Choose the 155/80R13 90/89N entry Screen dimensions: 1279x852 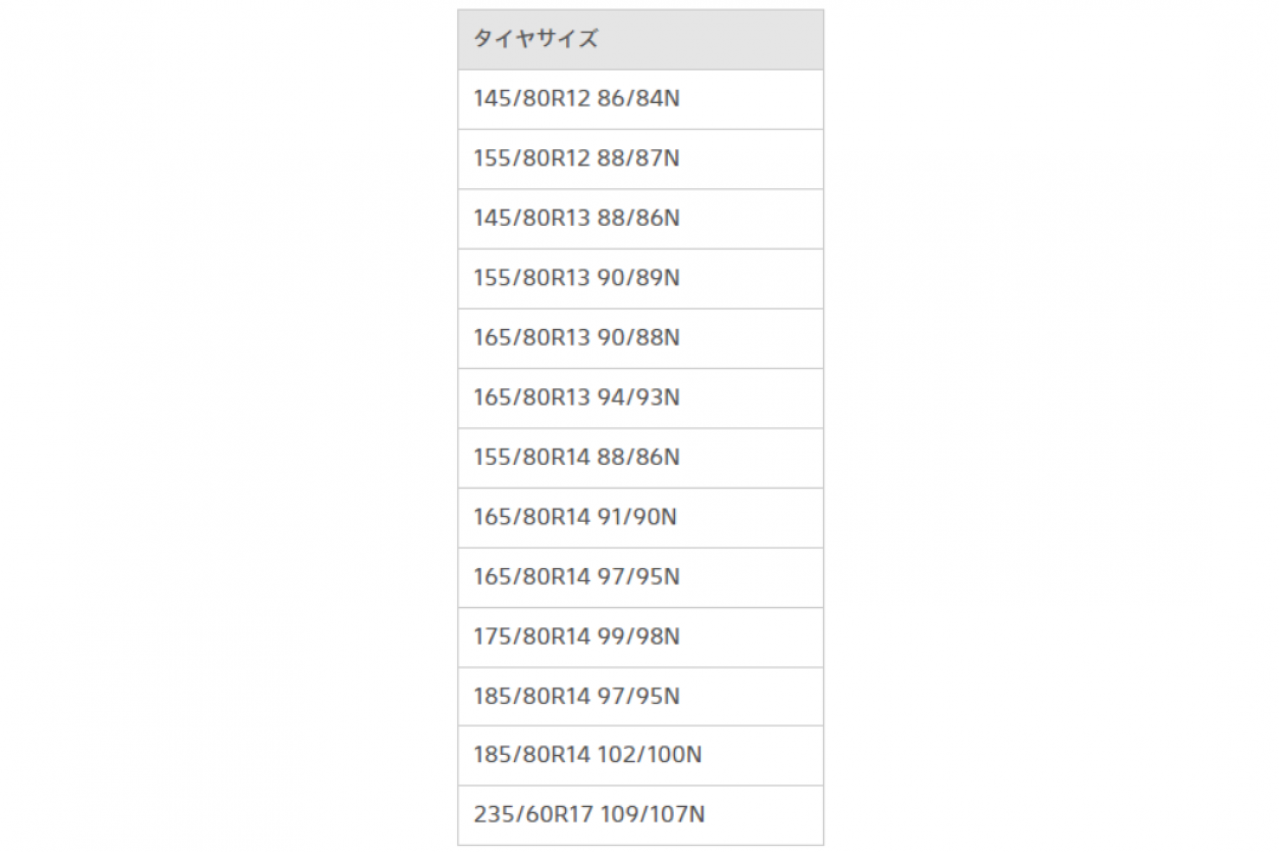640,278
